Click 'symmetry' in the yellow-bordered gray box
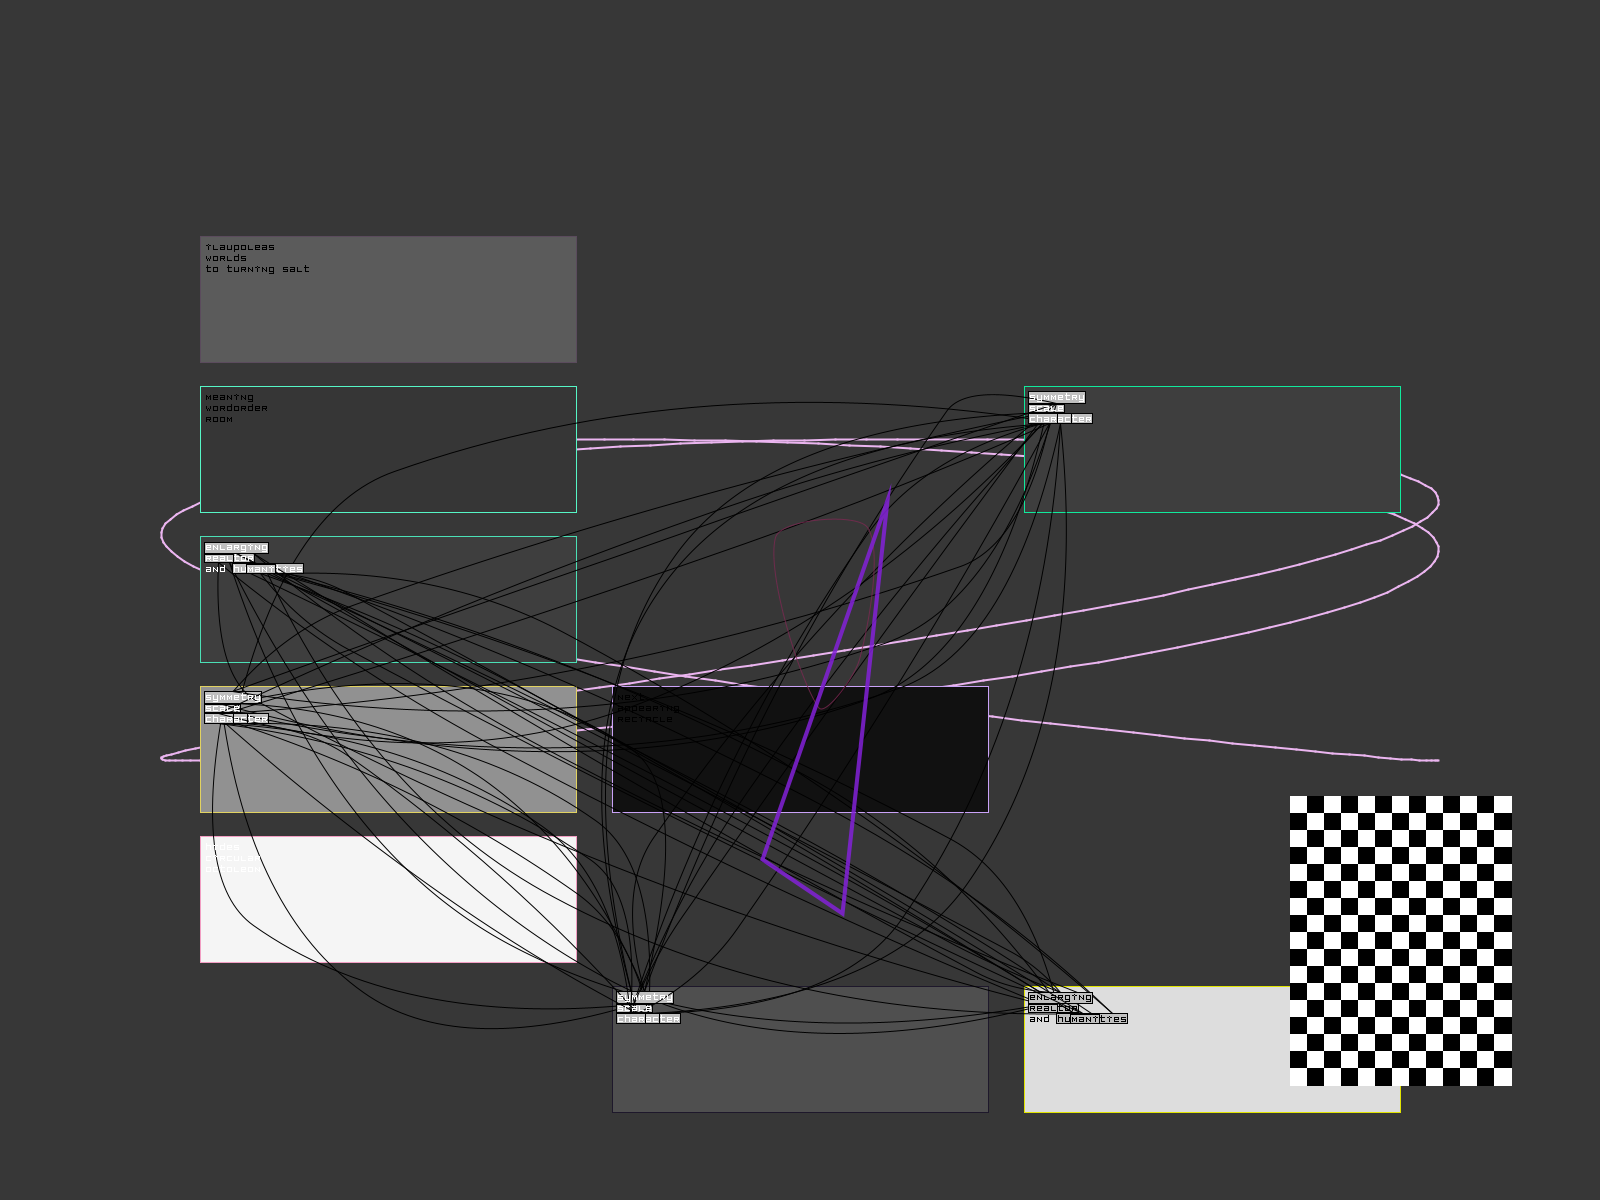Viewport: 1600px width, 1200px height. (x=232, y=697)
